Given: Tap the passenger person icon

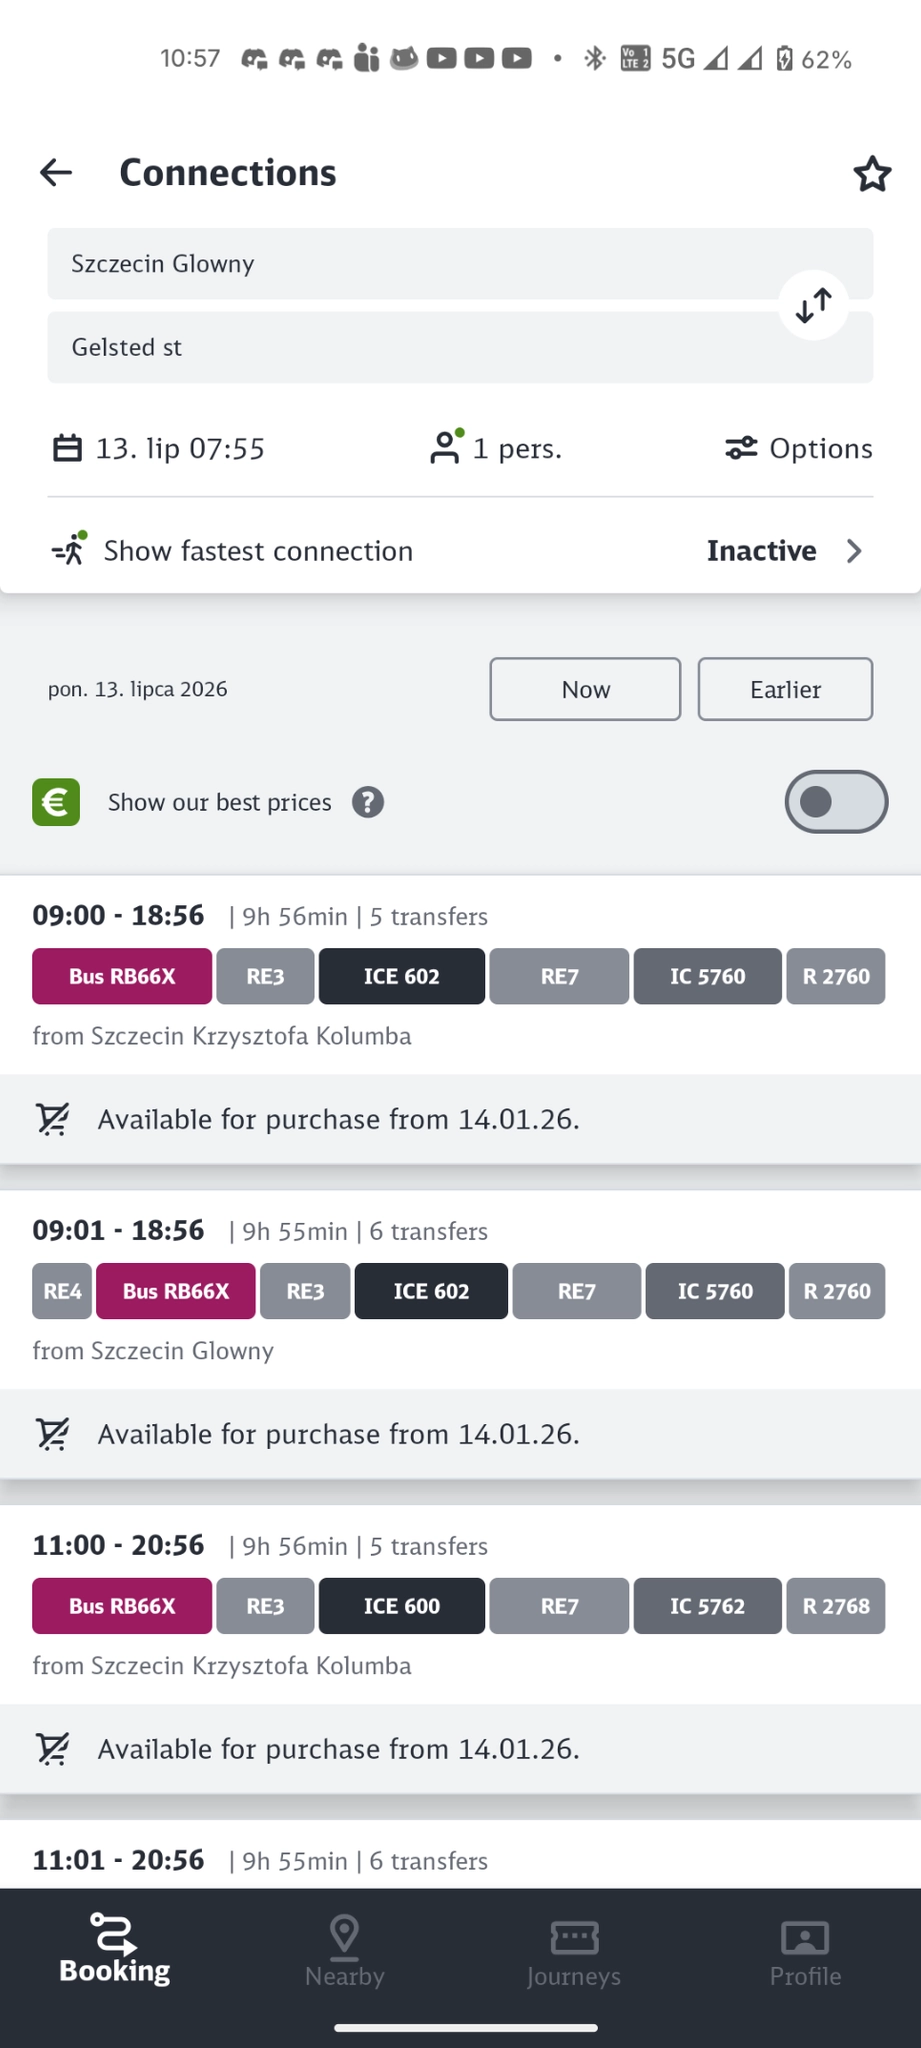Looking at the screenshot, I should (445, 447).
